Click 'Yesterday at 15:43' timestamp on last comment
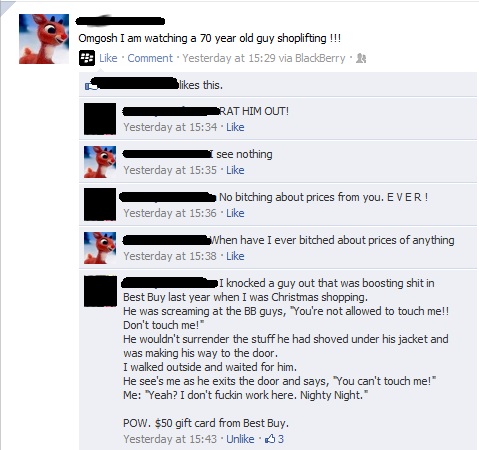The image size is (479, 450). click(170, 439)
